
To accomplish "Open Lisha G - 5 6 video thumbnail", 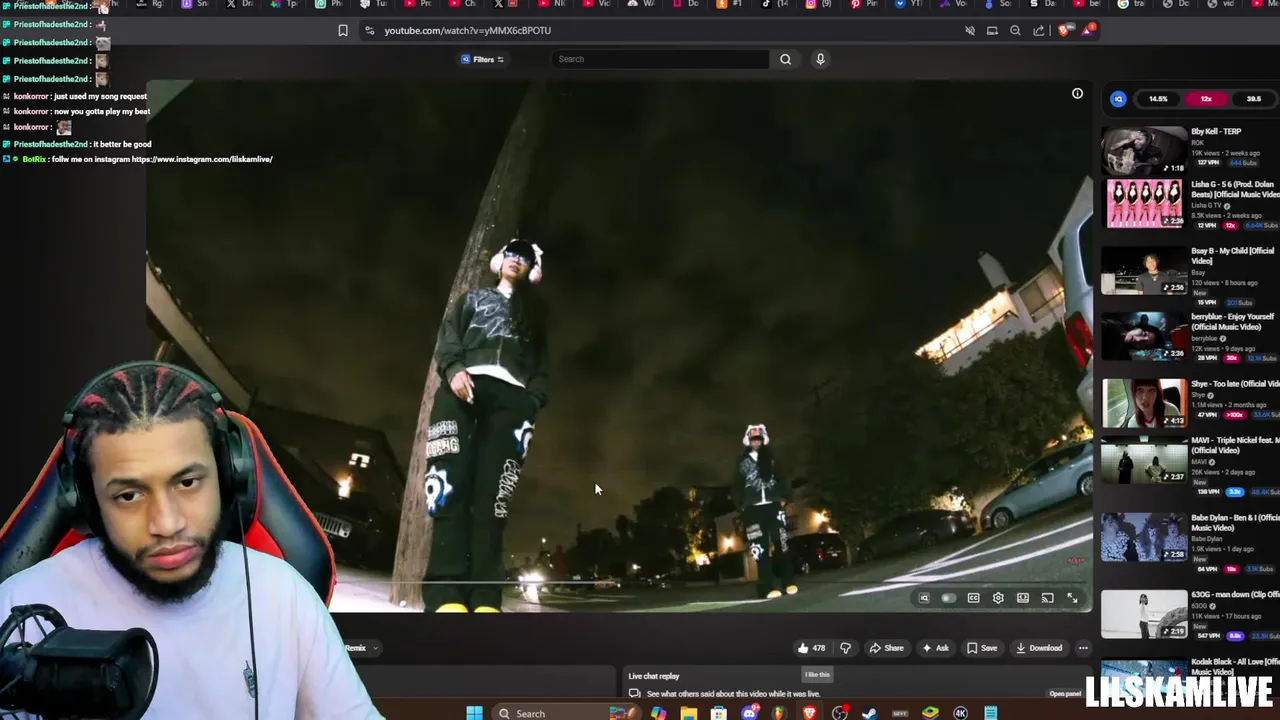I will [x=1144, y=205].
